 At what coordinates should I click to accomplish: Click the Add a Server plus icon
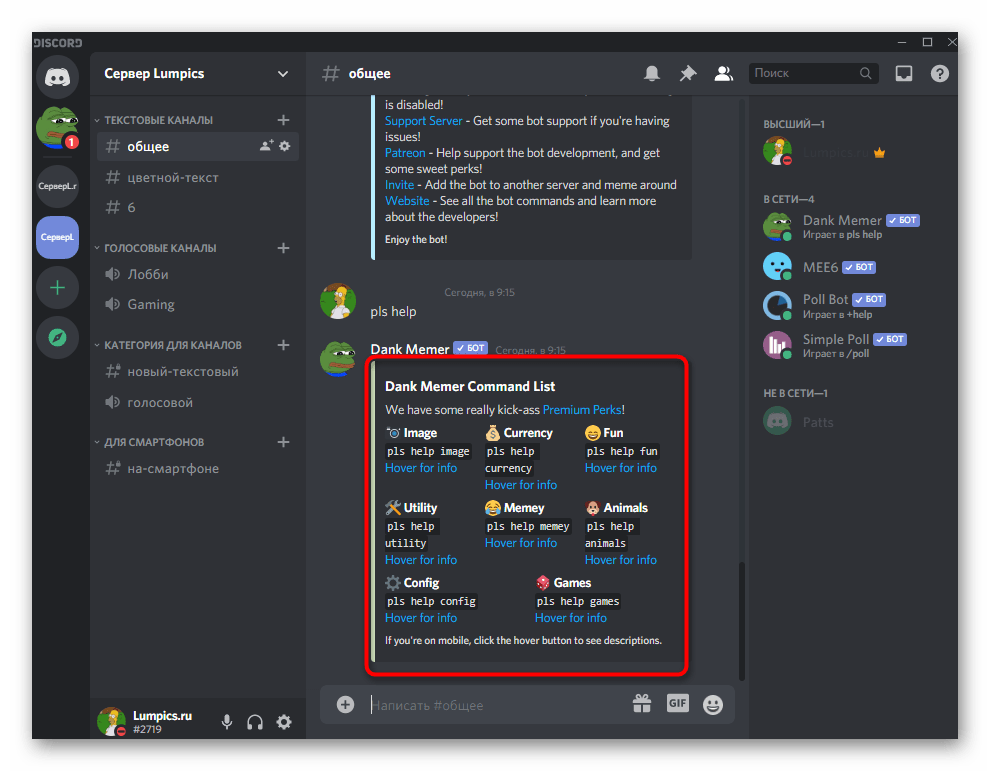click(57, 288)
